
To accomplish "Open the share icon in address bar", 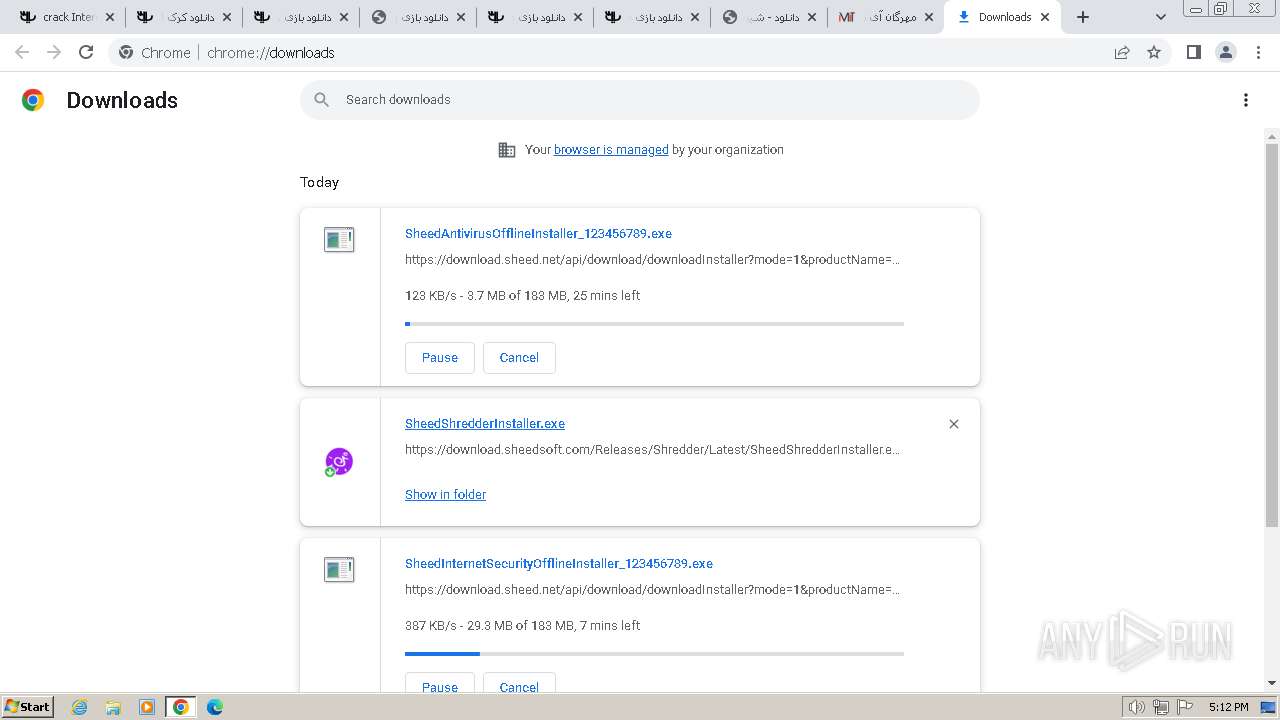I will 1122,52.
